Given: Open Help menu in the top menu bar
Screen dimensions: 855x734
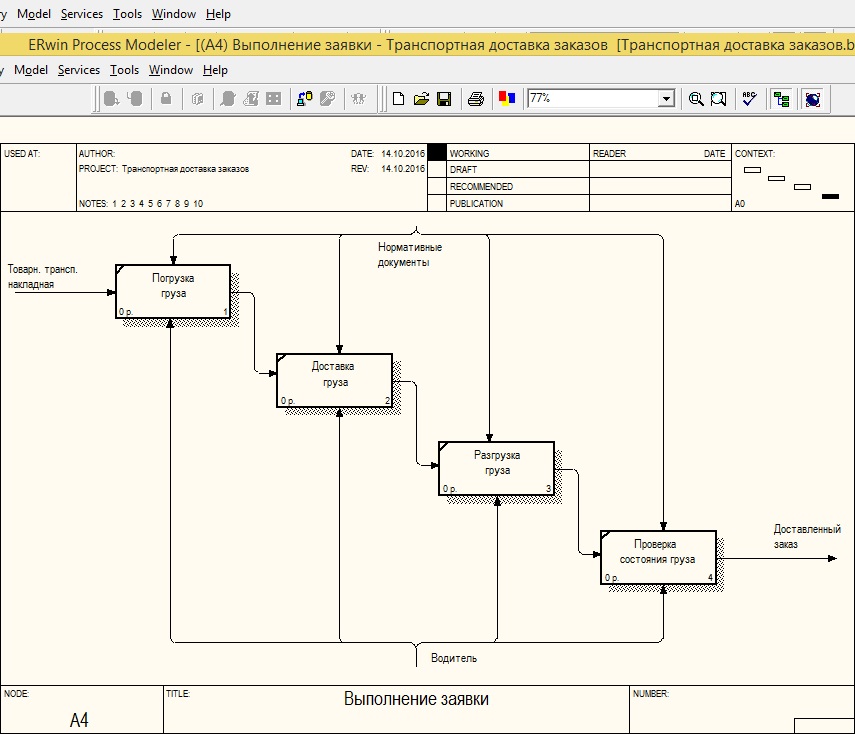Looking at the screenshot, I should (x=218, y=14).
